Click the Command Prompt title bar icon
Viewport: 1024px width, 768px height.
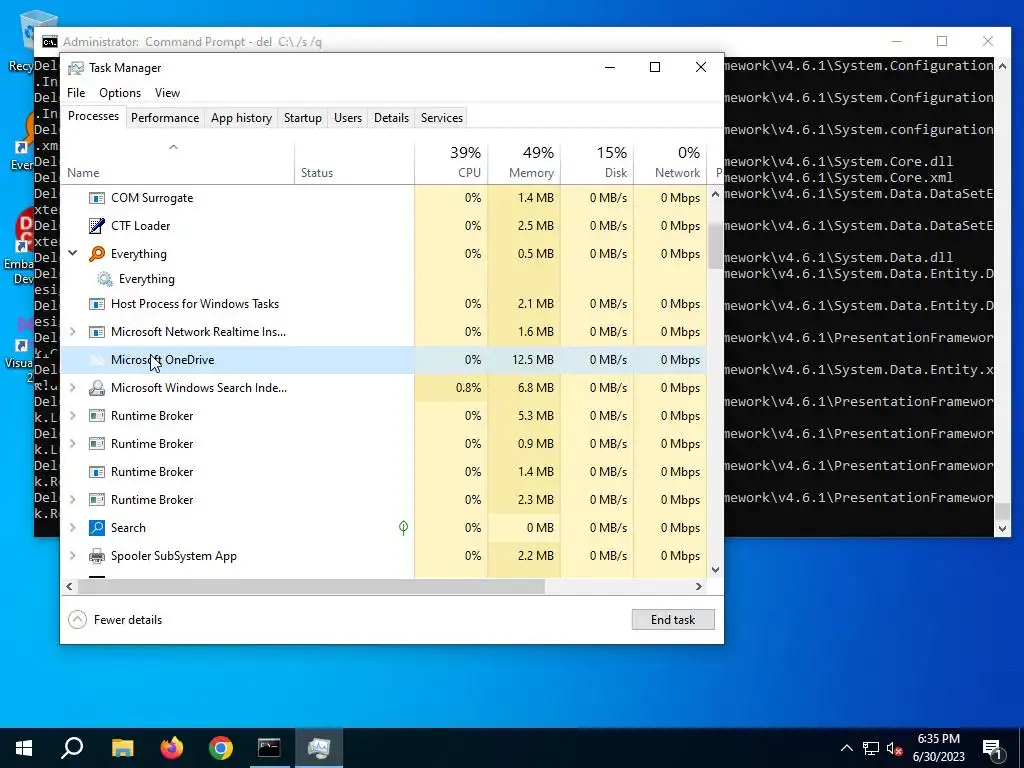coord(50,42)
